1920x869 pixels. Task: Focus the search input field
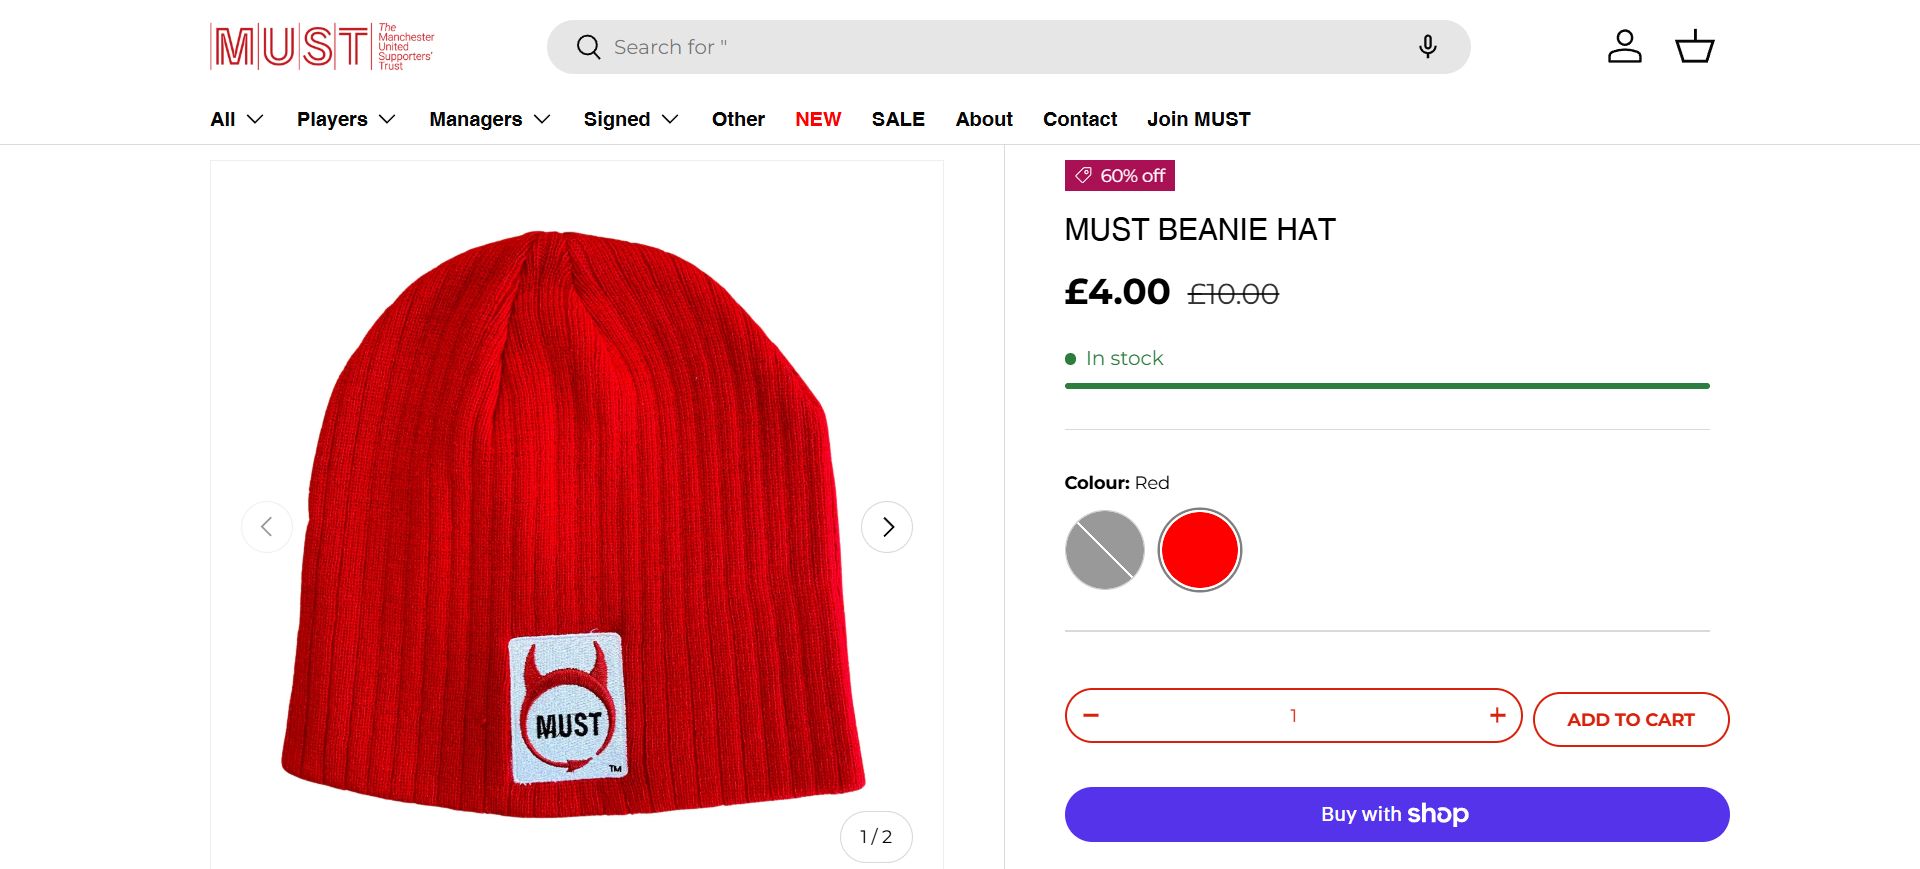coord(1000,47)
